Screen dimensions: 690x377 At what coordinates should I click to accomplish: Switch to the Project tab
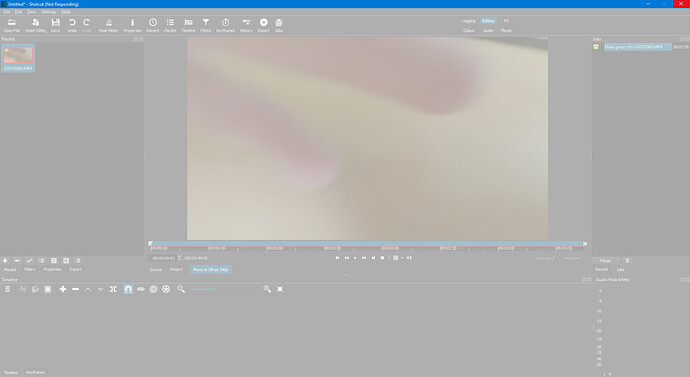point(176,269)
